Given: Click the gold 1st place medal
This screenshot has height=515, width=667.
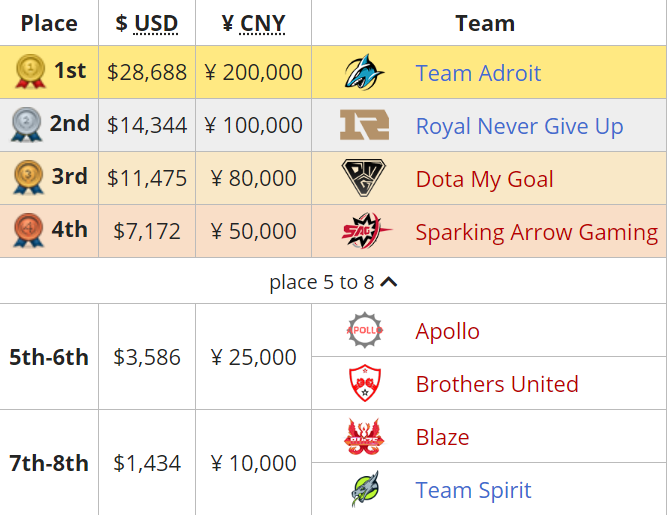Looking at the screenshot, I should click(30, 71).
